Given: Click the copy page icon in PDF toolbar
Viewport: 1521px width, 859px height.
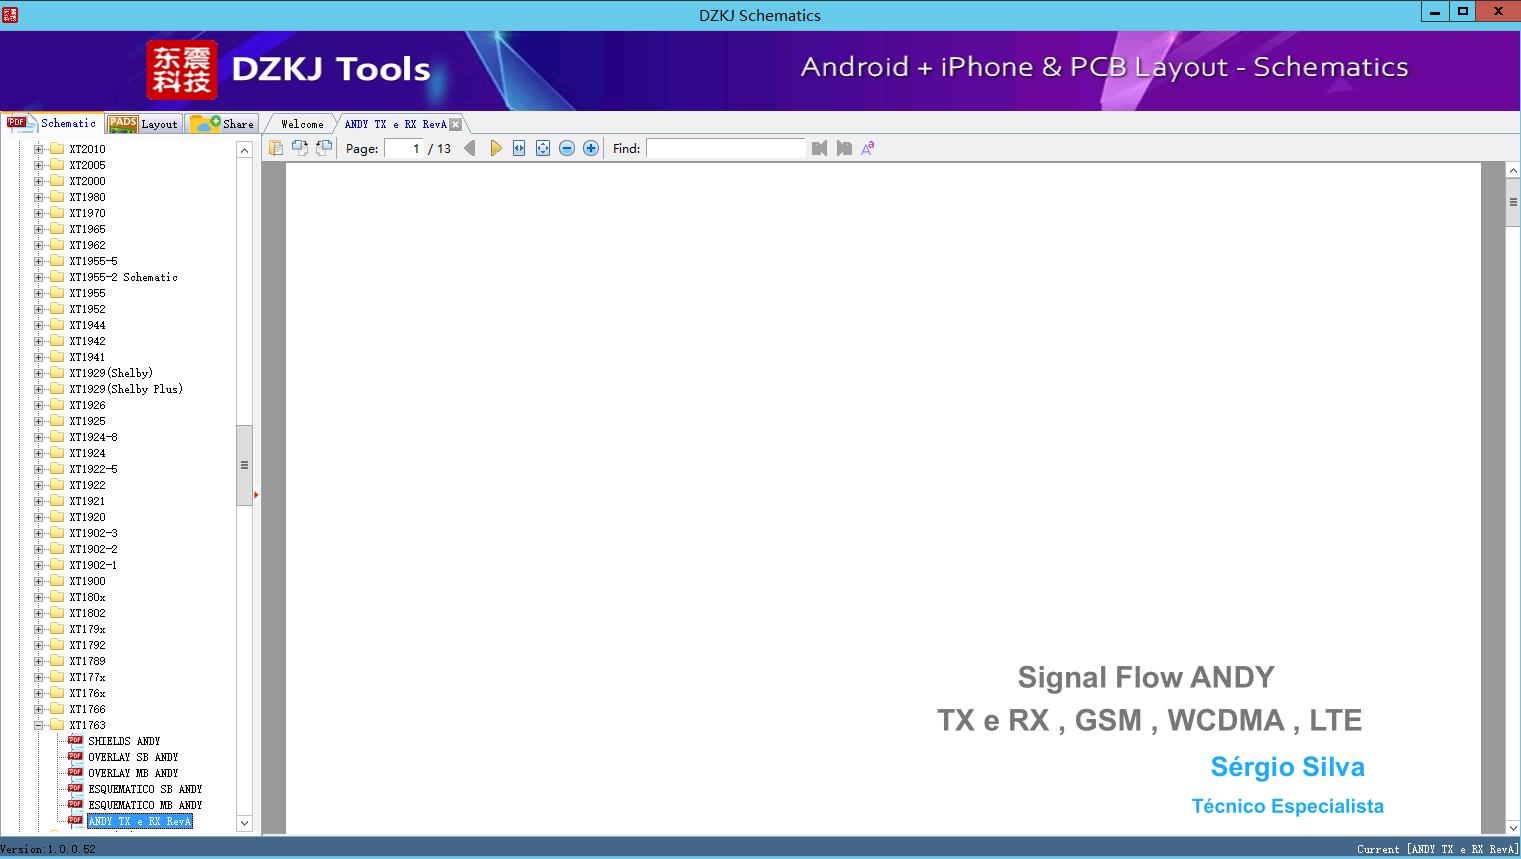Looking at the screenshot, I should coord(276,148).
